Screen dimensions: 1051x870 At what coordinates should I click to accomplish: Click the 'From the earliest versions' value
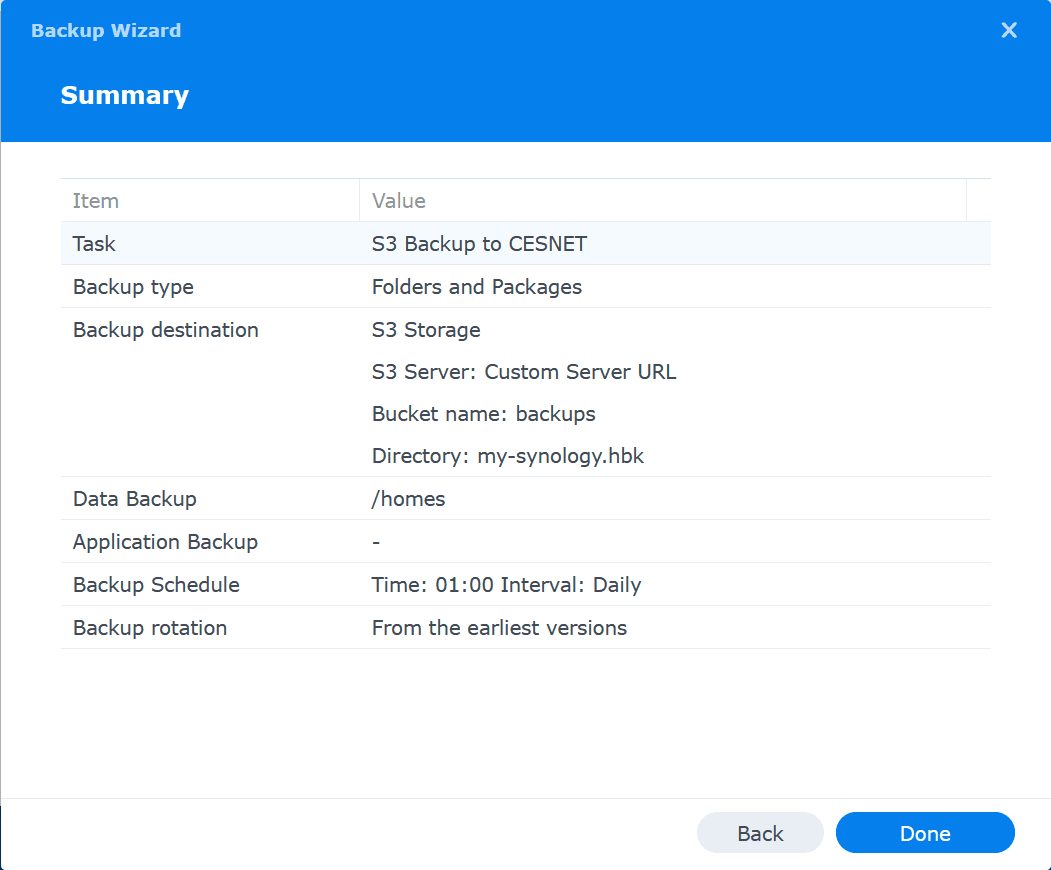pos(499,628)
